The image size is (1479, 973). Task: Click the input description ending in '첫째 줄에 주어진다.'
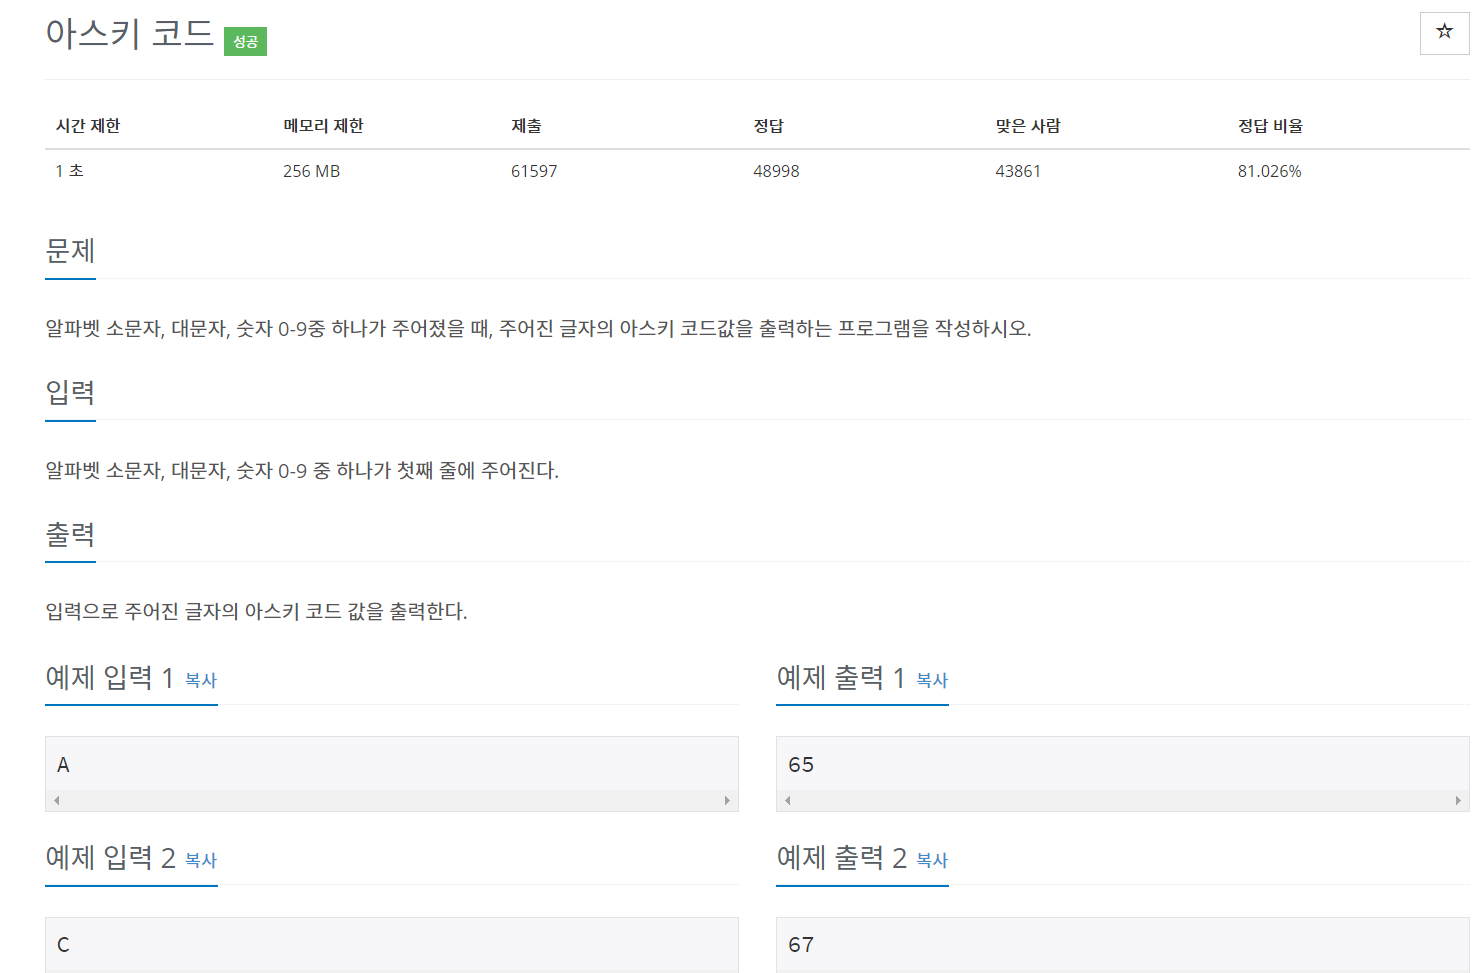click(x=302, y=471)
